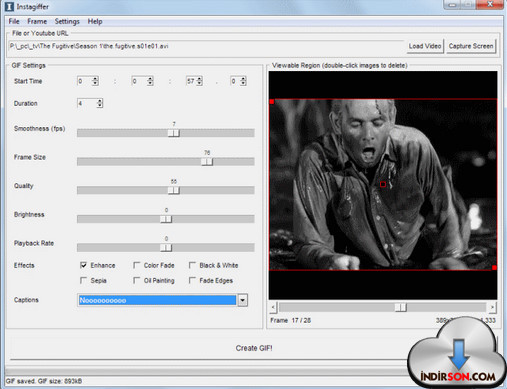Enable the Black & White checkbox
507x389 pixels.
[x=192, y=265]
